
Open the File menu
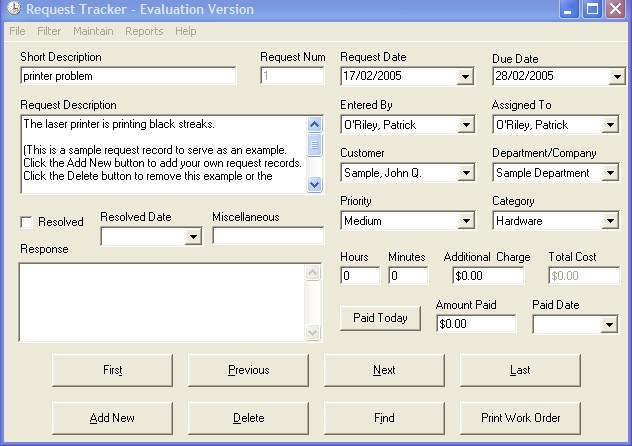(x=17, y=31)
